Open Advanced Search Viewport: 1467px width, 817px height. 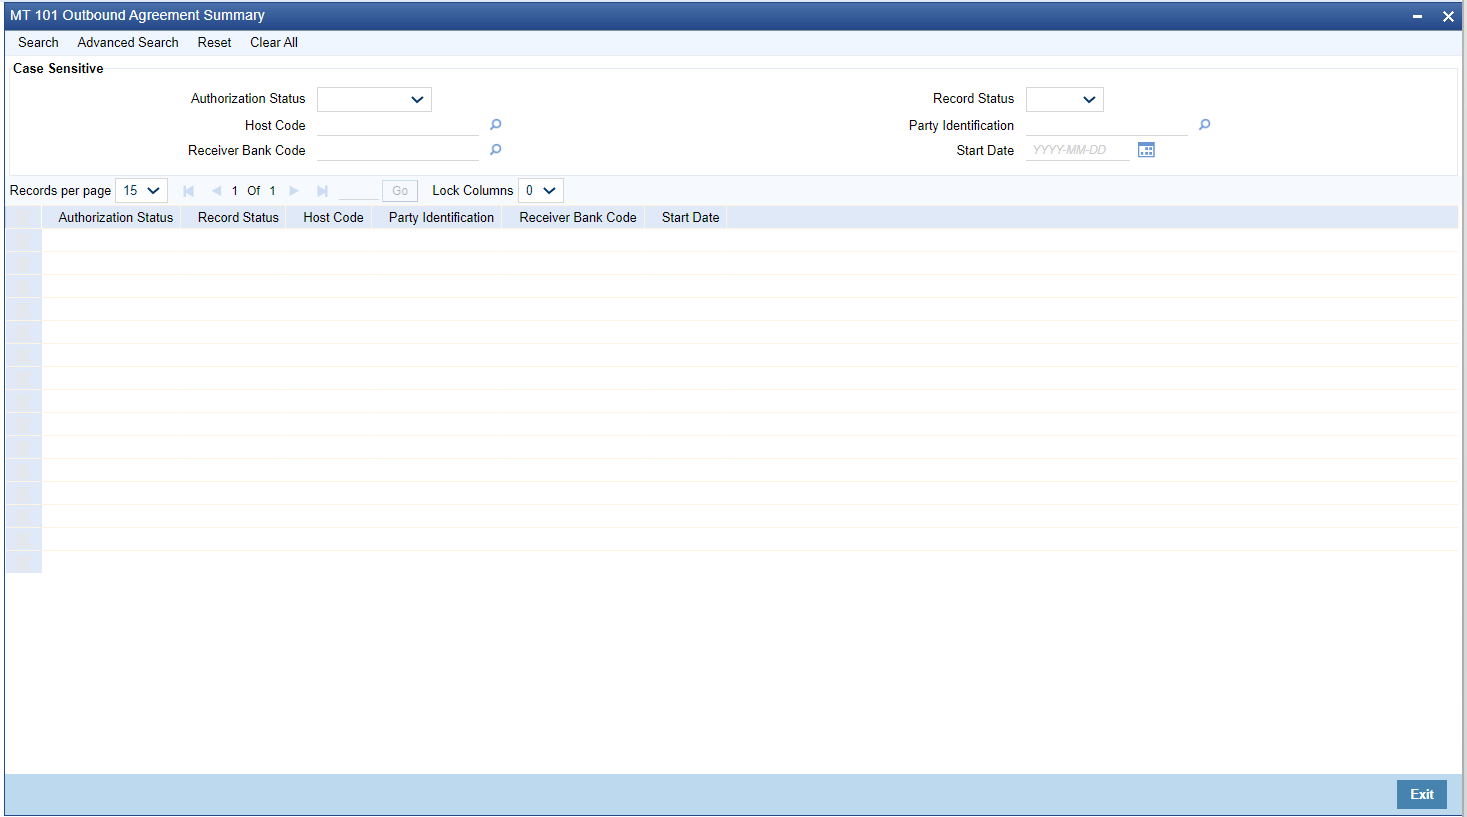(128, 43)
